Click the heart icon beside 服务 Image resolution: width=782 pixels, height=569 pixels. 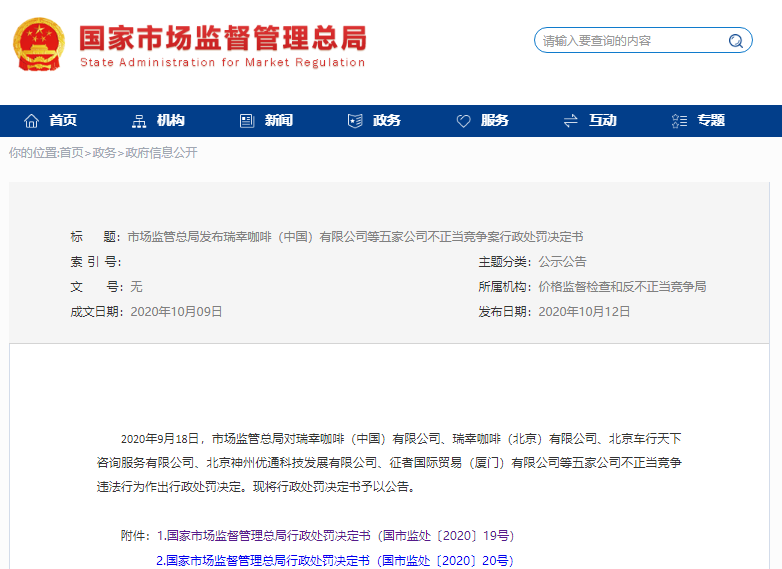tap(463, 121)
